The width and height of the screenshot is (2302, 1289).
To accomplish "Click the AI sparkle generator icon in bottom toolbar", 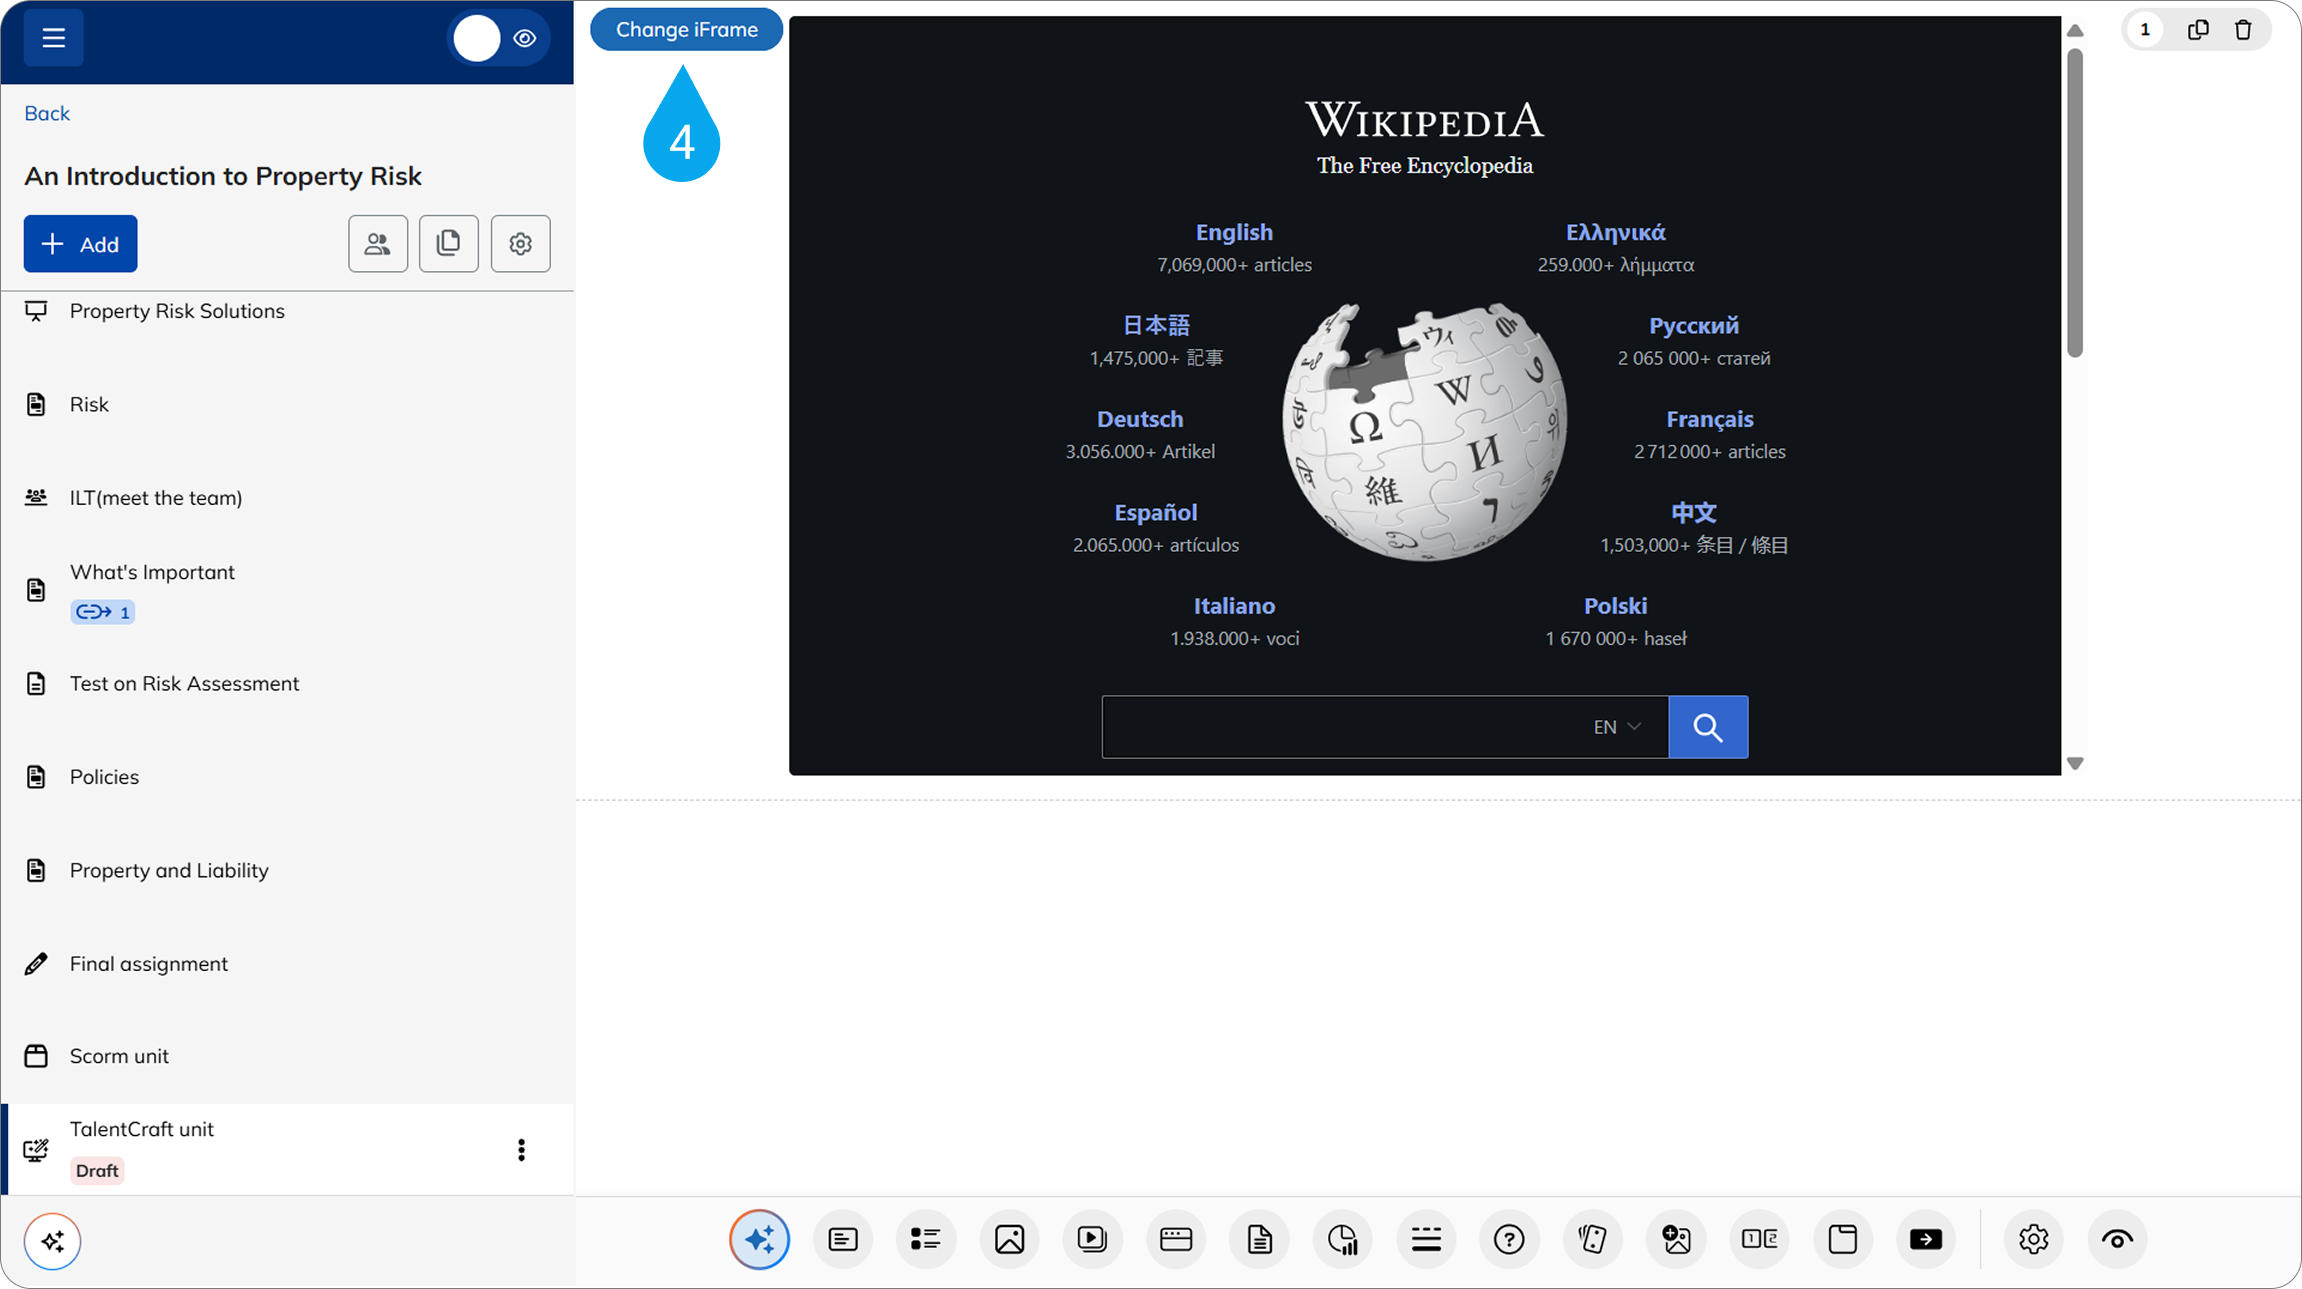I will coord(759,1239).
